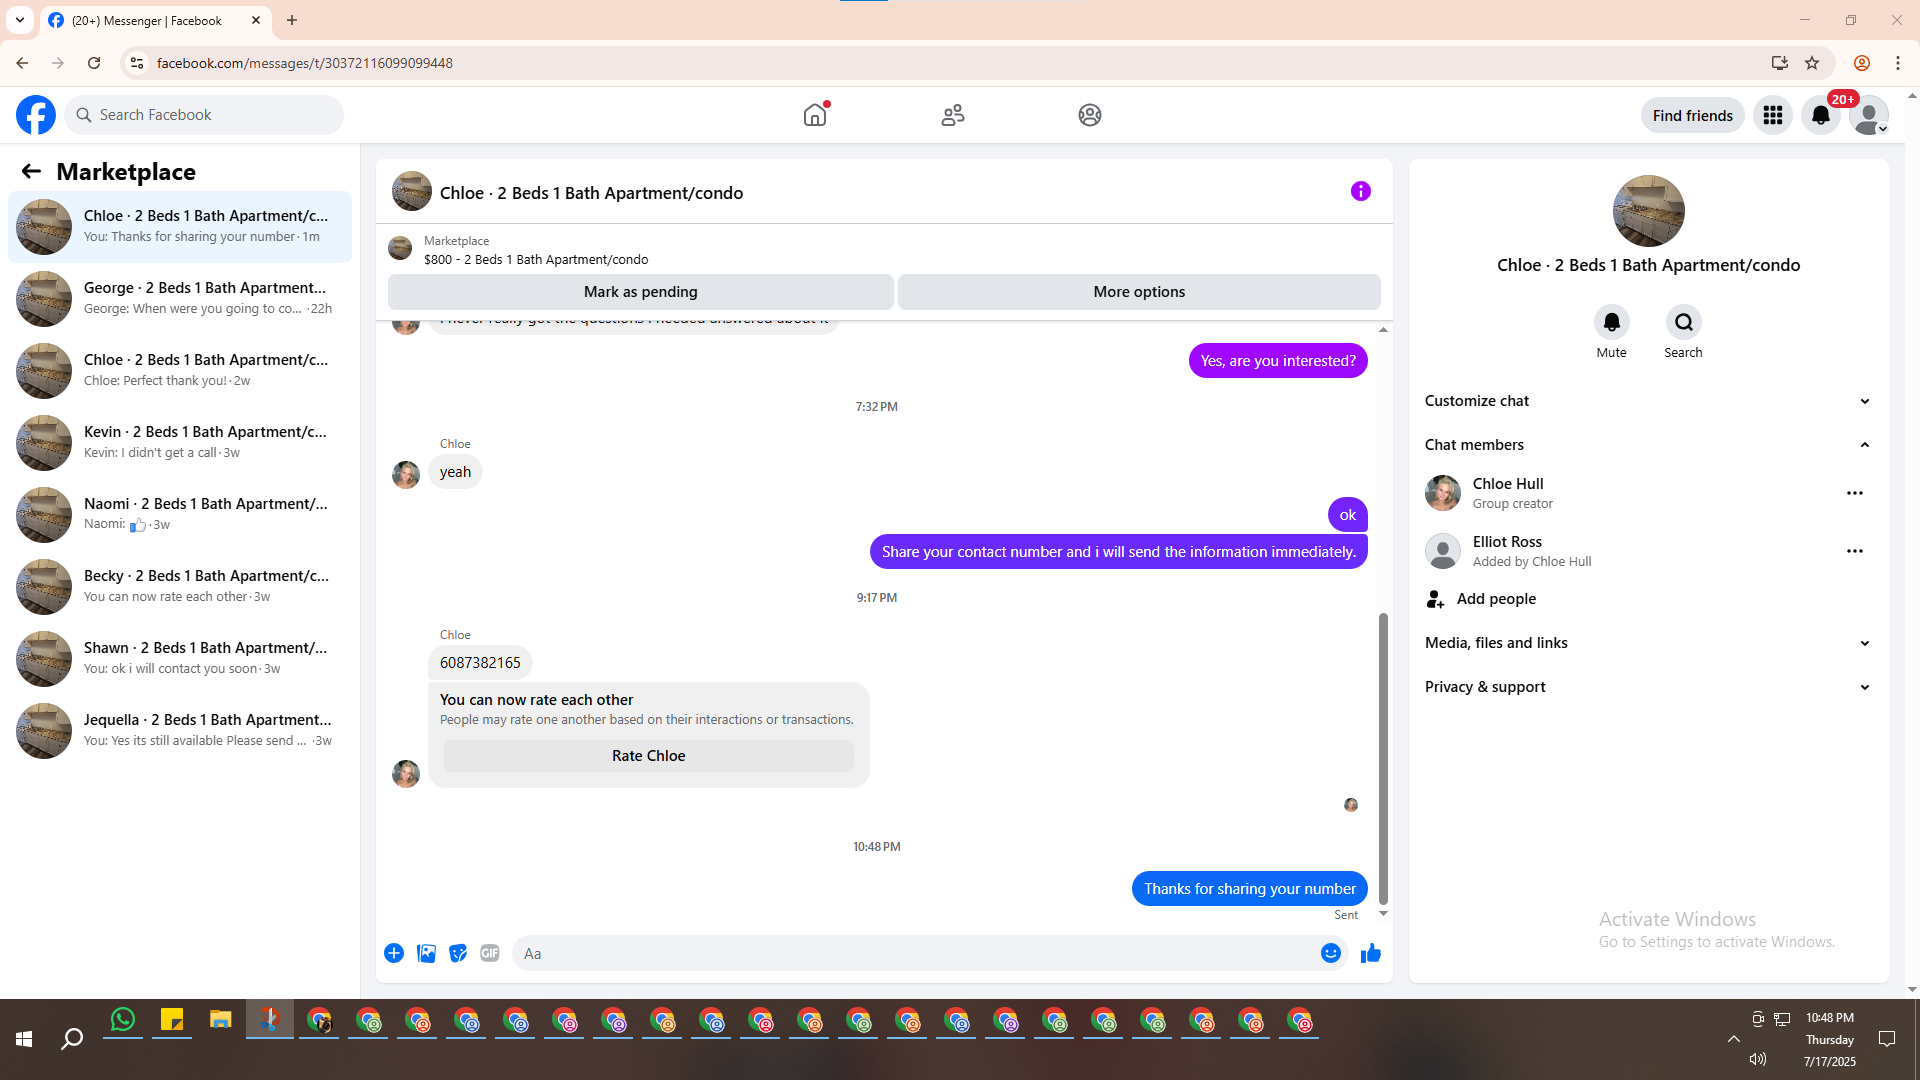Open more actions plus icon in composer
This screenshot has width=1920, height=1080.
pos(394,953)
